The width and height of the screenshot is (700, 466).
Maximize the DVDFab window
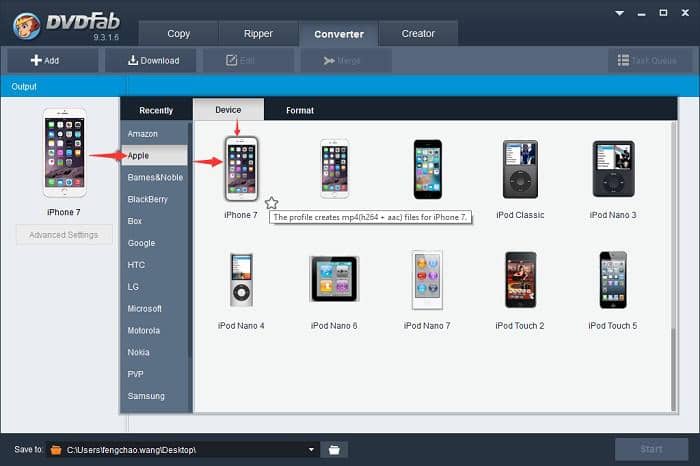[x=663, y=13]
